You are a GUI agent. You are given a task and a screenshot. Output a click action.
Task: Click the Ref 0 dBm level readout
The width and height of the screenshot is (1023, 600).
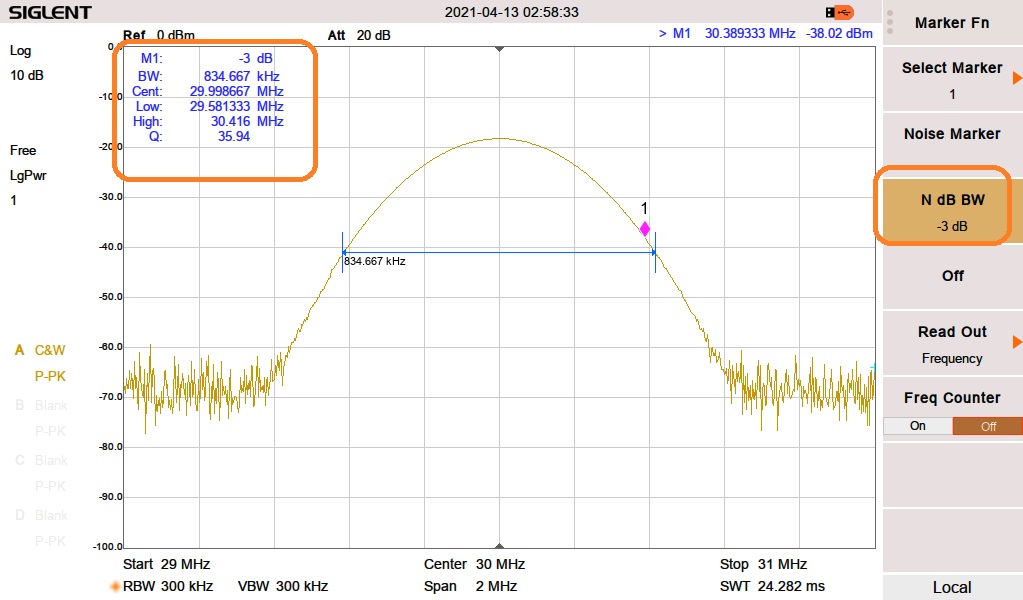click(x=159, y=35)
